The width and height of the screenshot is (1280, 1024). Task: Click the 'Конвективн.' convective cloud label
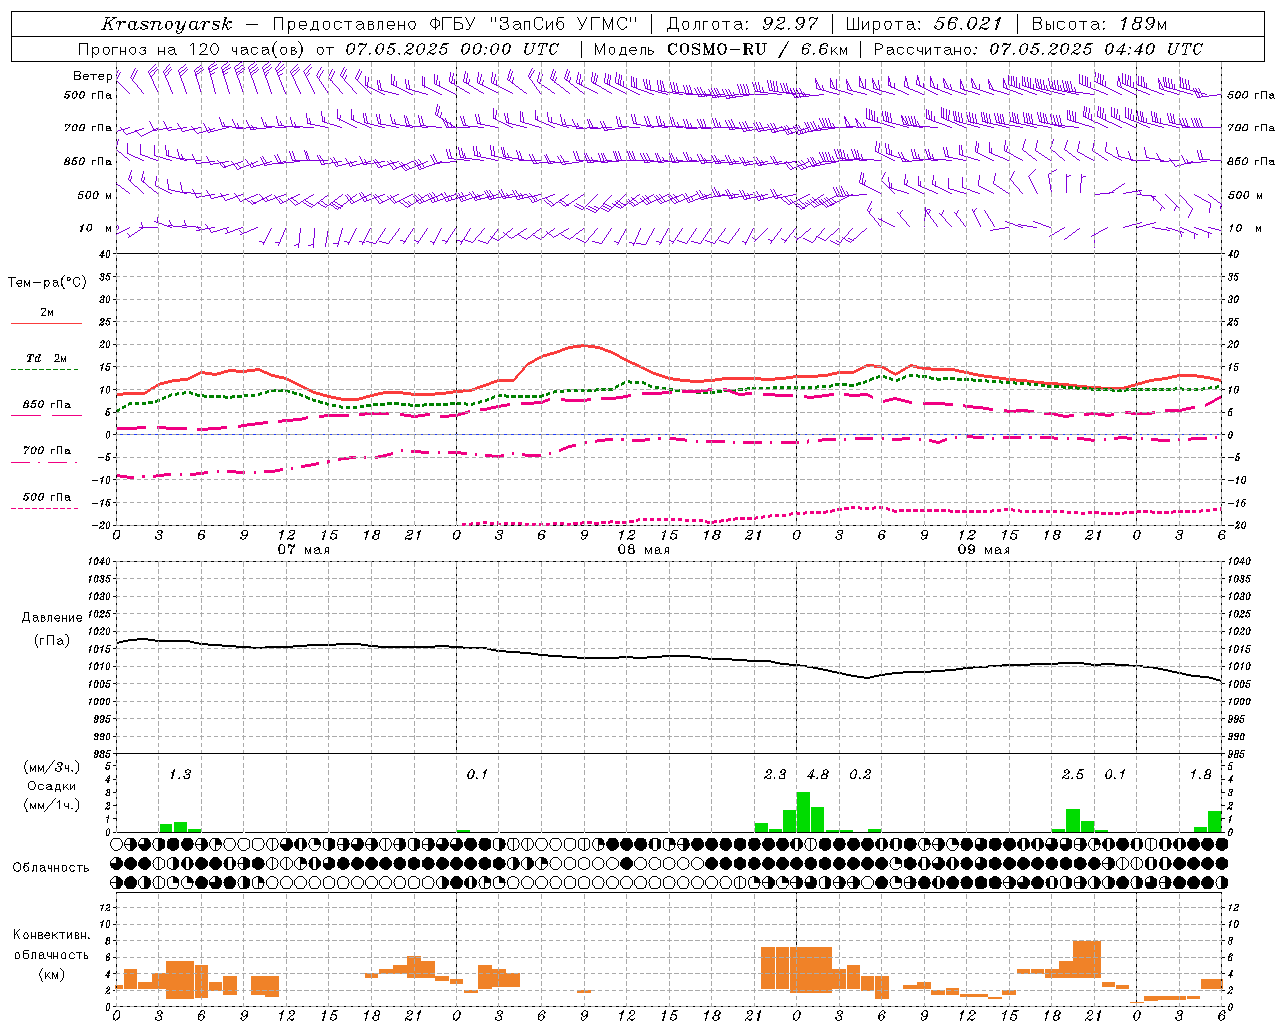click(x=51, y=935)
